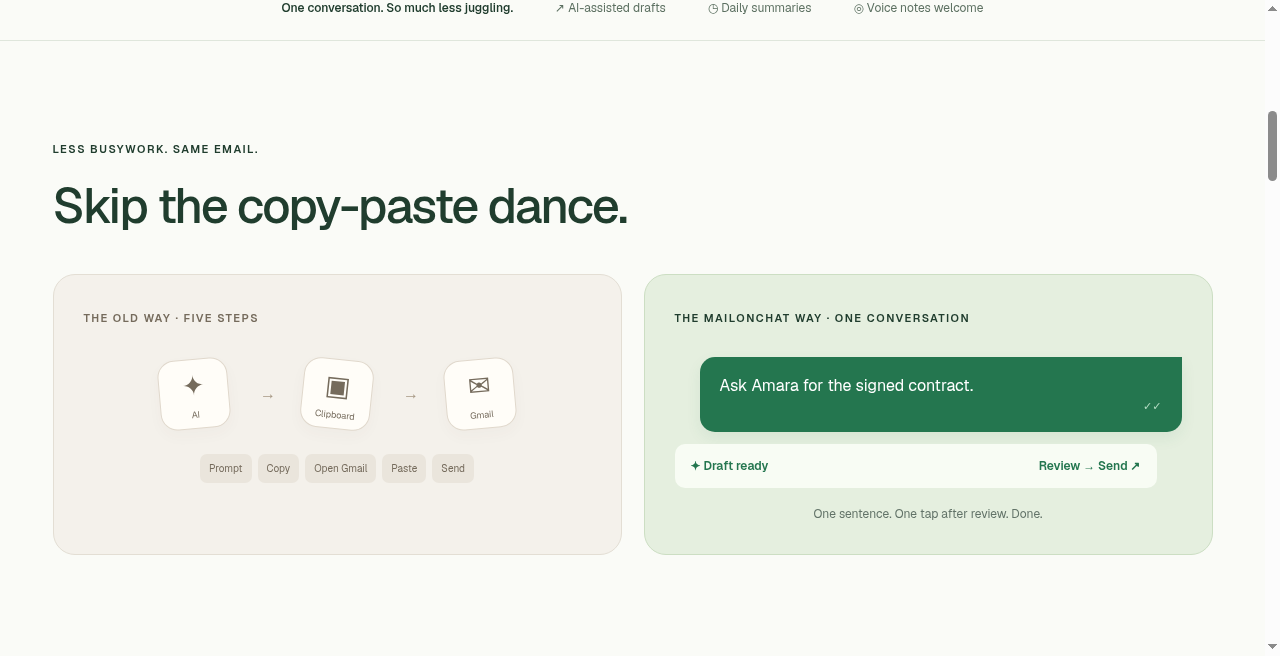Click the Clipboard icon card

tap(337, 394)
